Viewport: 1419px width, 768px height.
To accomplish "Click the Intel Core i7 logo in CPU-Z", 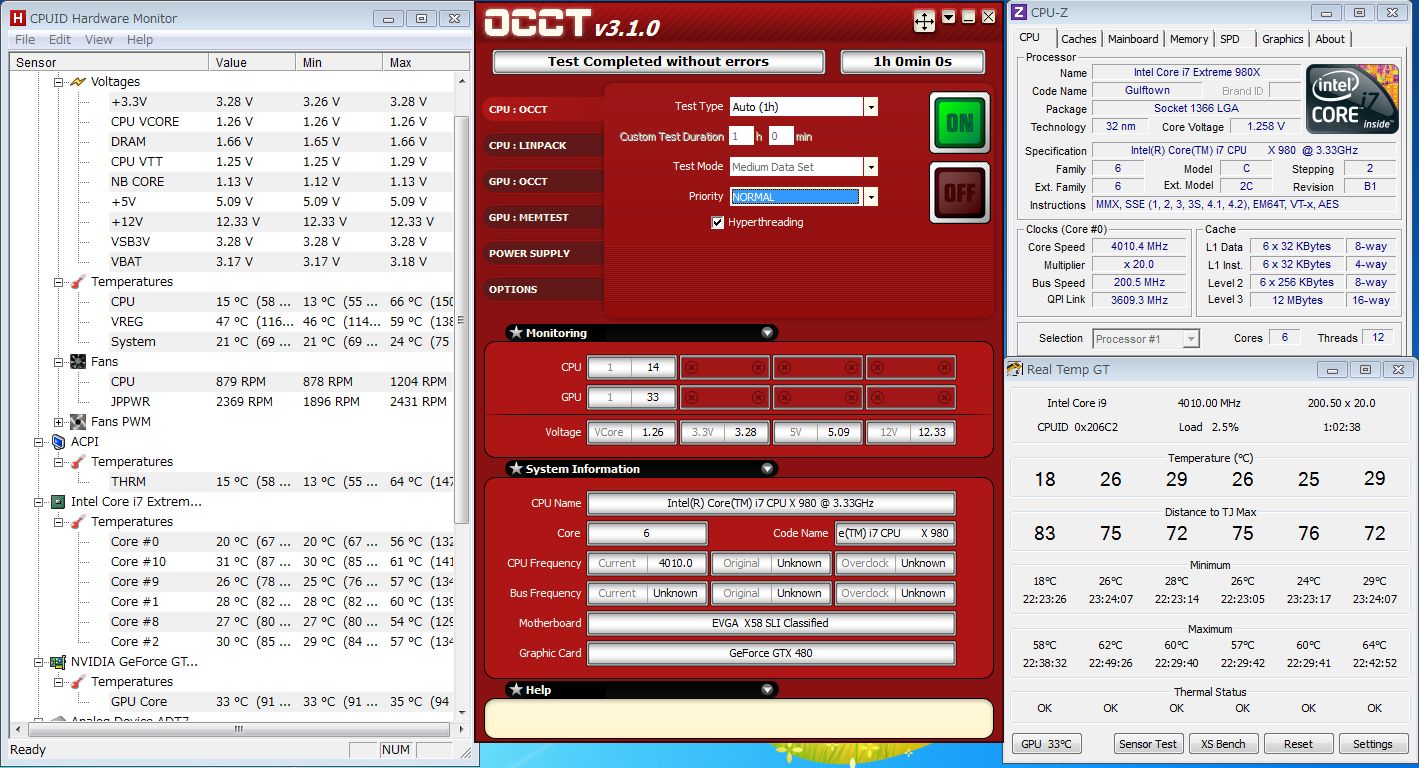I will point(1353,100).
